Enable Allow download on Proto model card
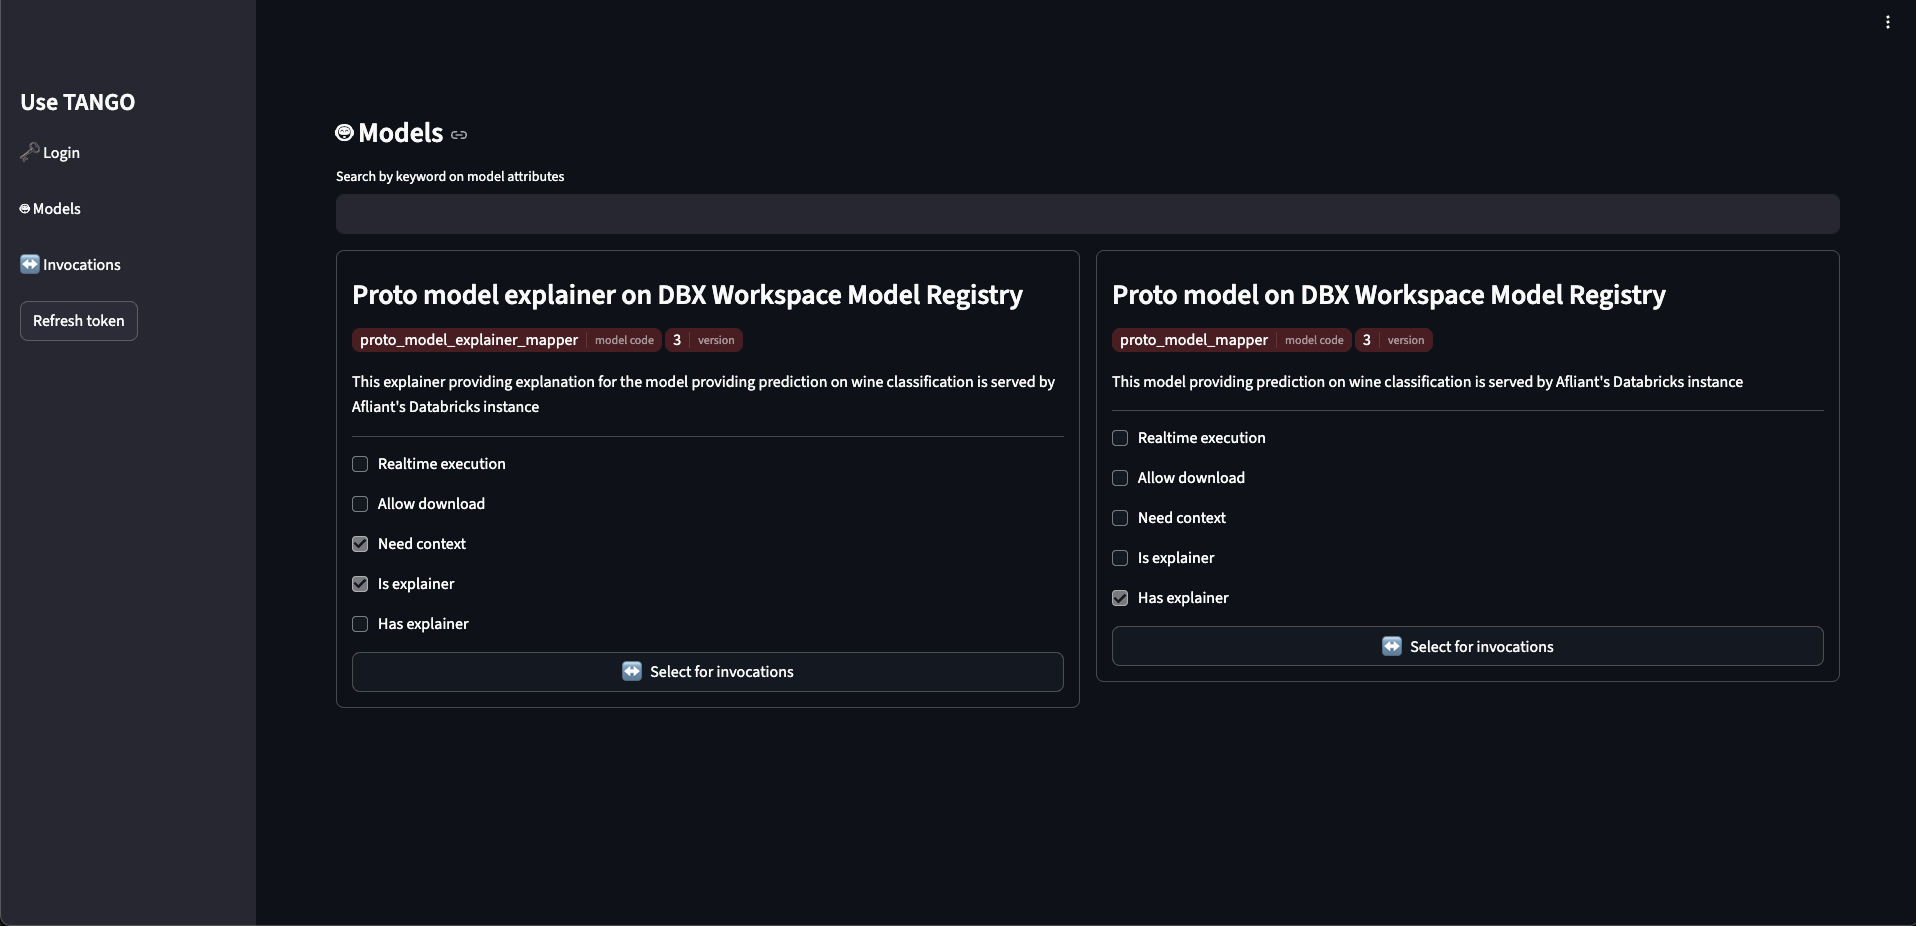1916x926 pixels. pyautogui.click(x=1120, y=478)
